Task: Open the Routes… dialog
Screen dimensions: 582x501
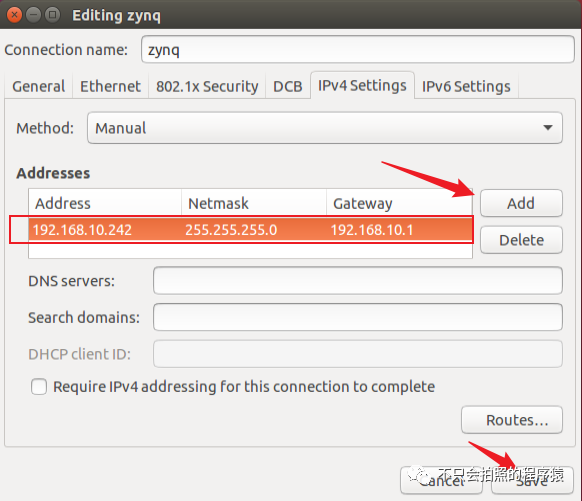Action: (x=512, y=420)
